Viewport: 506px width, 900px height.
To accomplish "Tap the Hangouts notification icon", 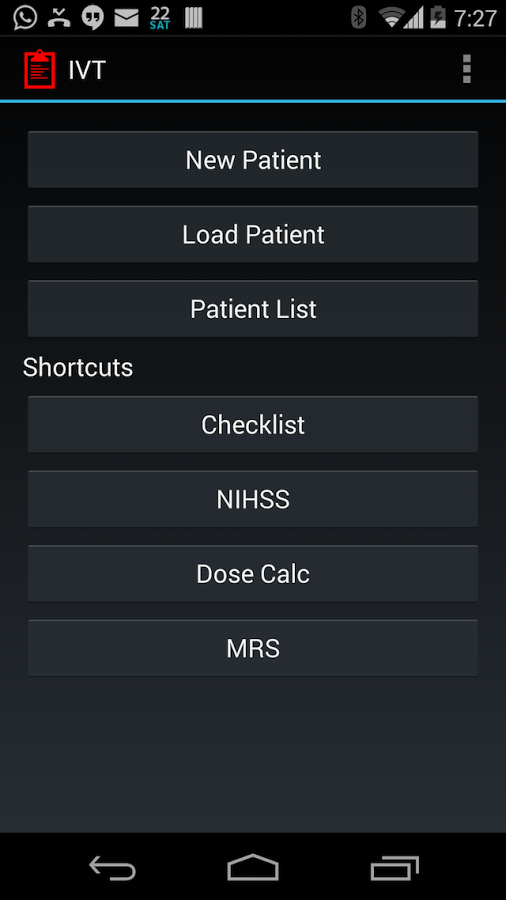I will tap(92, 18).
